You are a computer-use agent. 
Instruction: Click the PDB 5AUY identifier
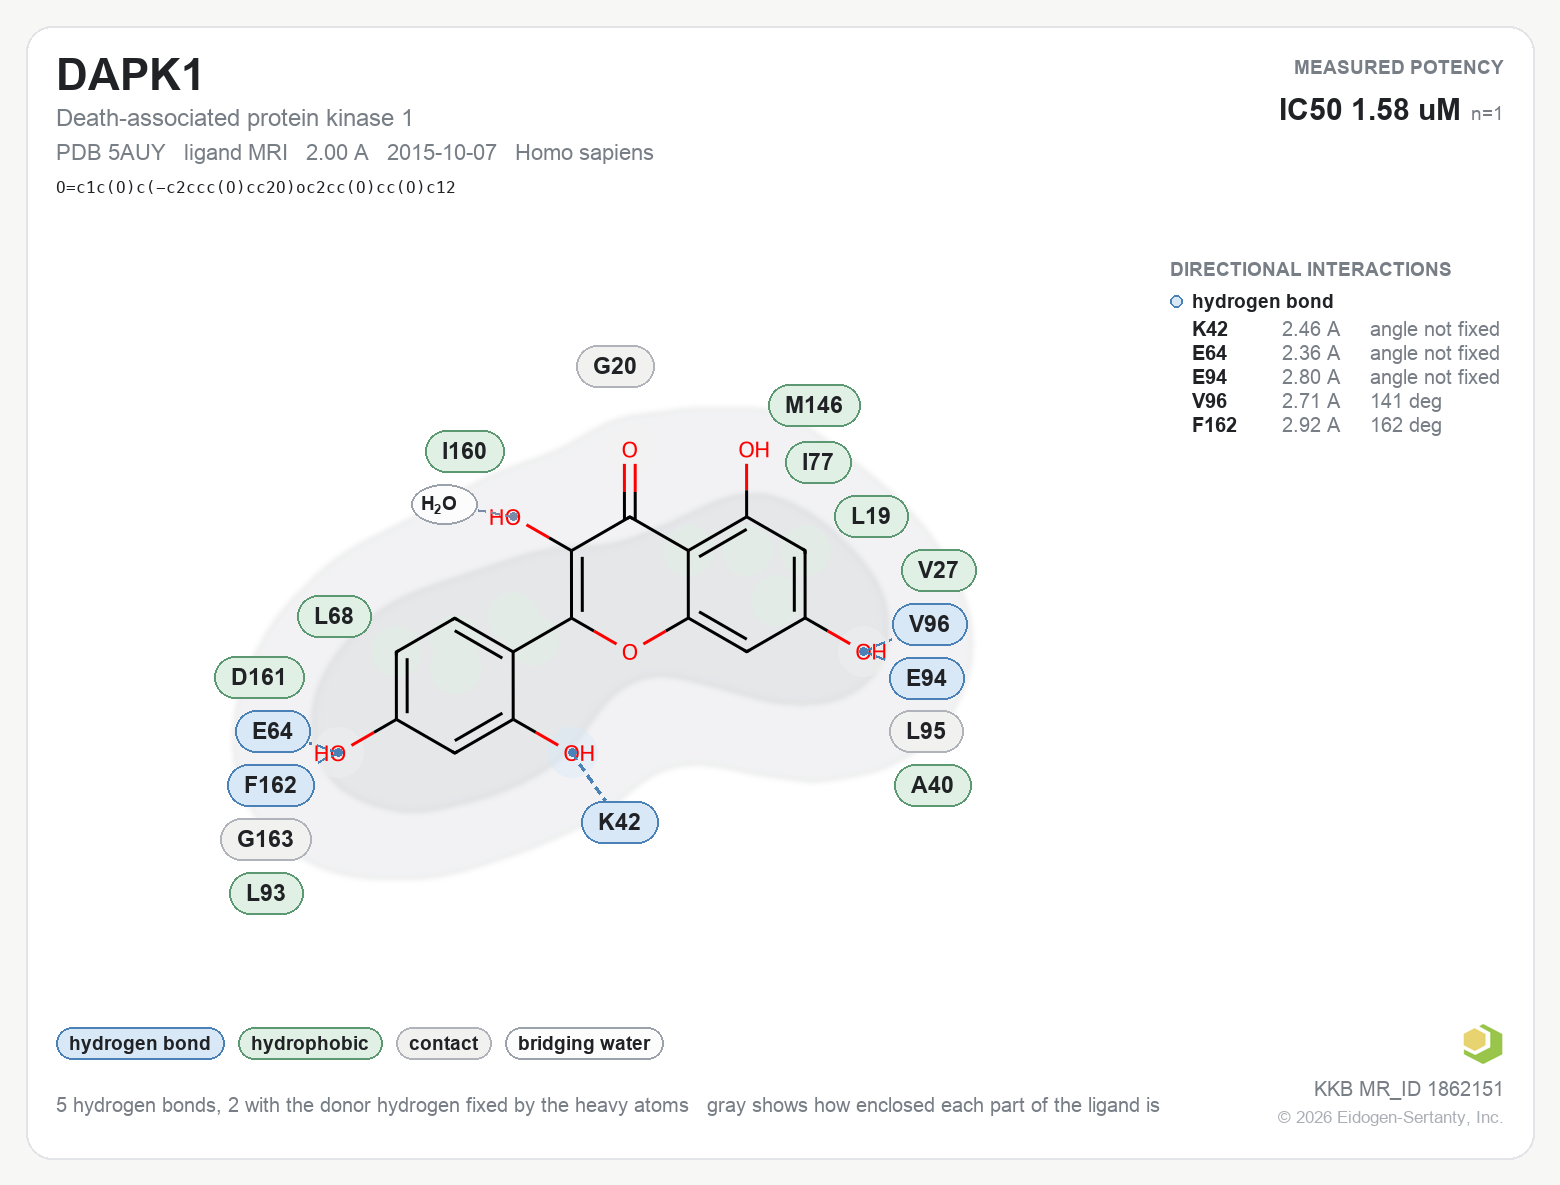tap(111, 152)
